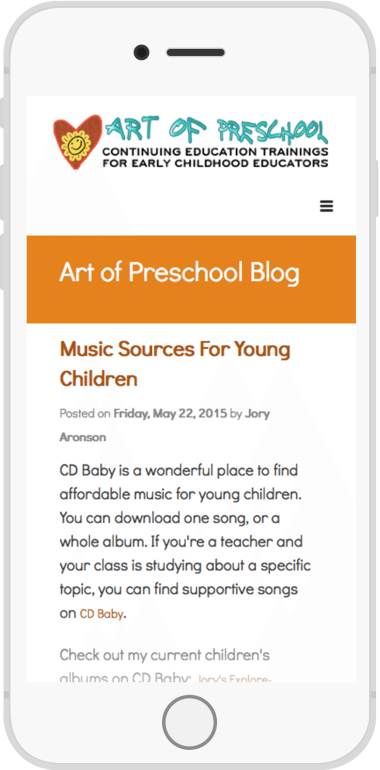Click the Continuing Education Trainings tagline
This screenshot has height=770, width=380.
tap(215, 157)
